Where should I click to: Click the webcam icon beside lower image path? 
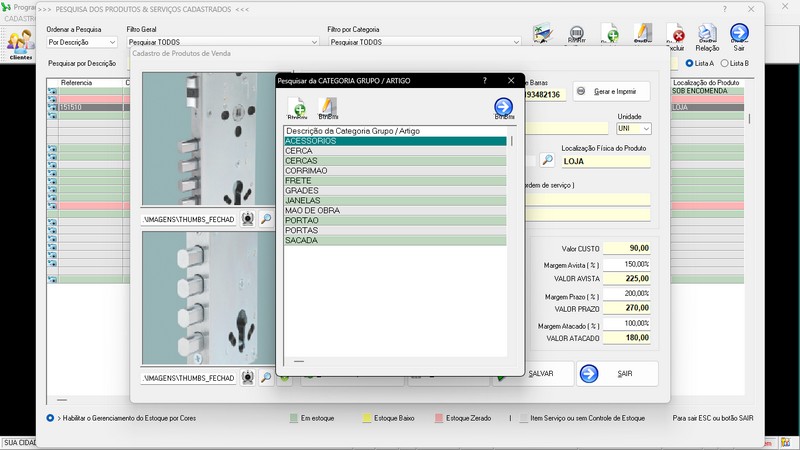click(x=248, y=378)
